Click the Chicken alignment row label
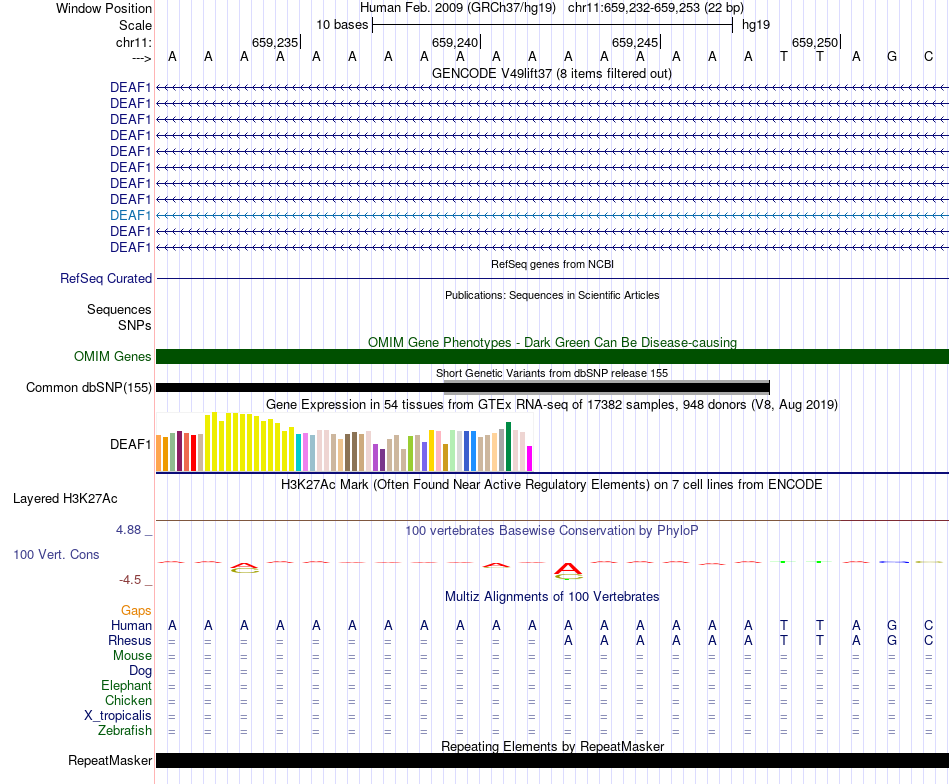Viewport: 950px width, 784px height. (x=128, y=700)
